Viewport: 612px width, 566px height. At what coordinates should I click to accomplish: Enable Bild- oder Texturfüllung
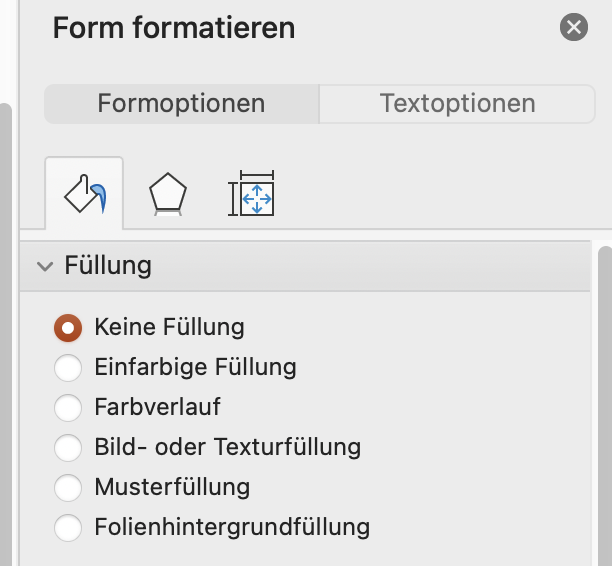point(68,448)
